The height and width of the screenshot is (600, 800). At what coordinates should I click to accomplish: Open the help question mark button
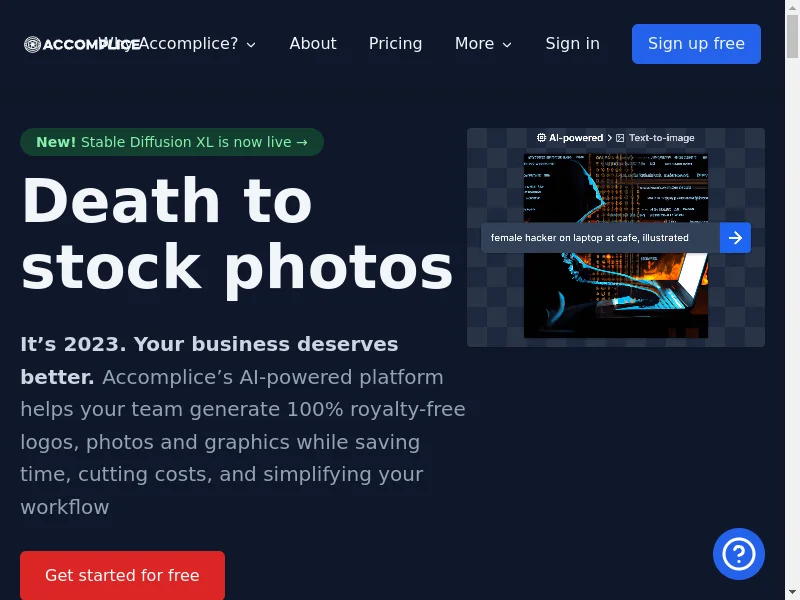738,554
